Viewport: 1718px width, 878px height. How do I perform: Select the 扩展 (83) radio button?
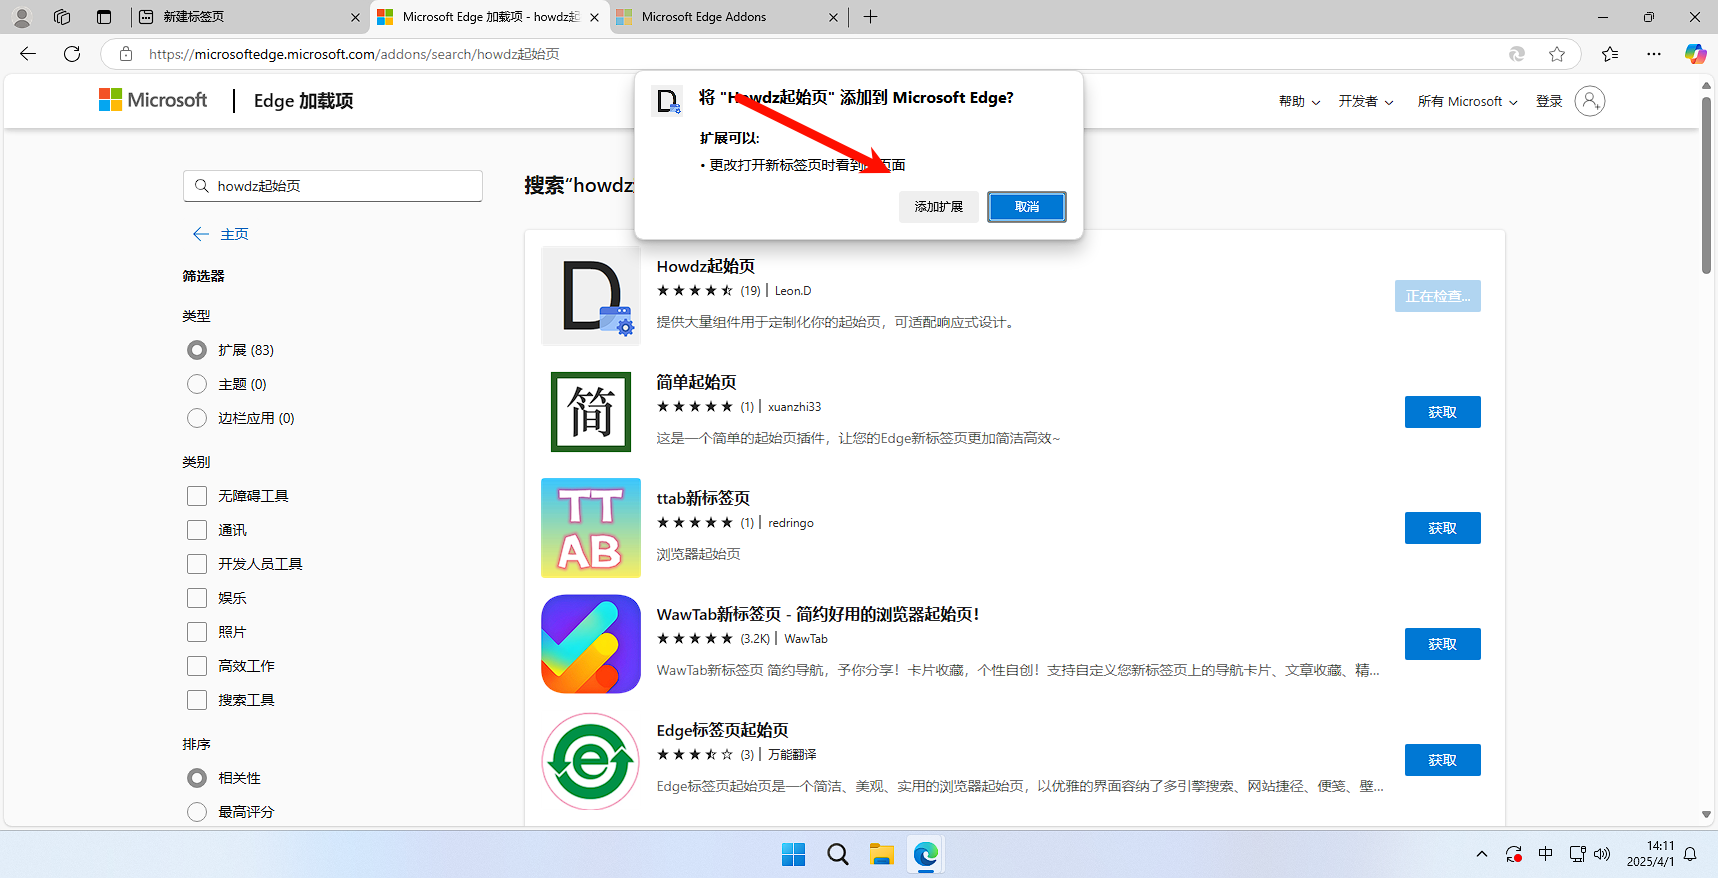[197, 350]
